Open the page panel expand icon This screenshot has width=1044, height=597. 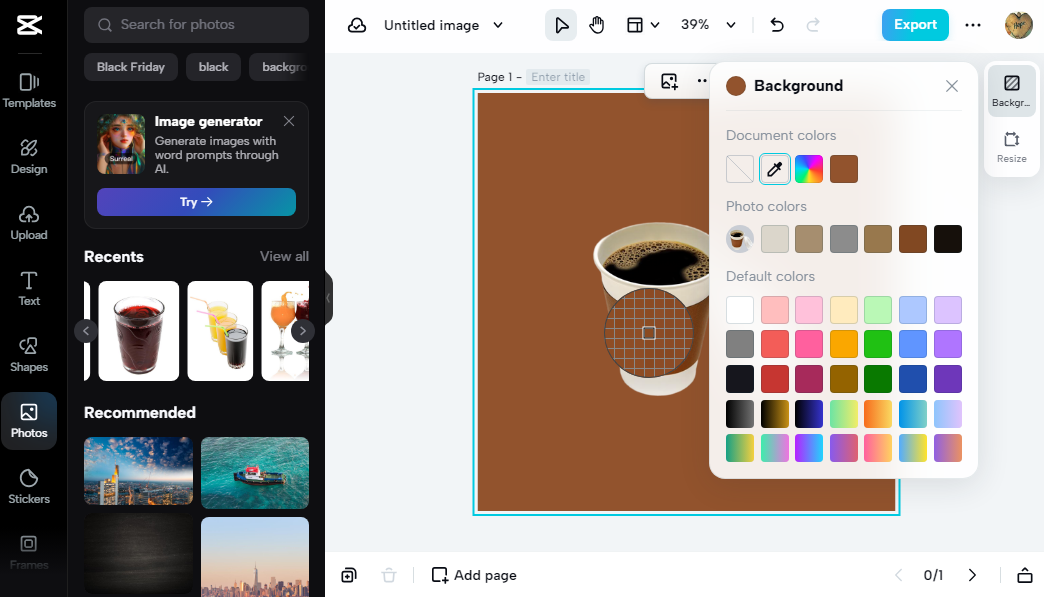coord(1025,575)
